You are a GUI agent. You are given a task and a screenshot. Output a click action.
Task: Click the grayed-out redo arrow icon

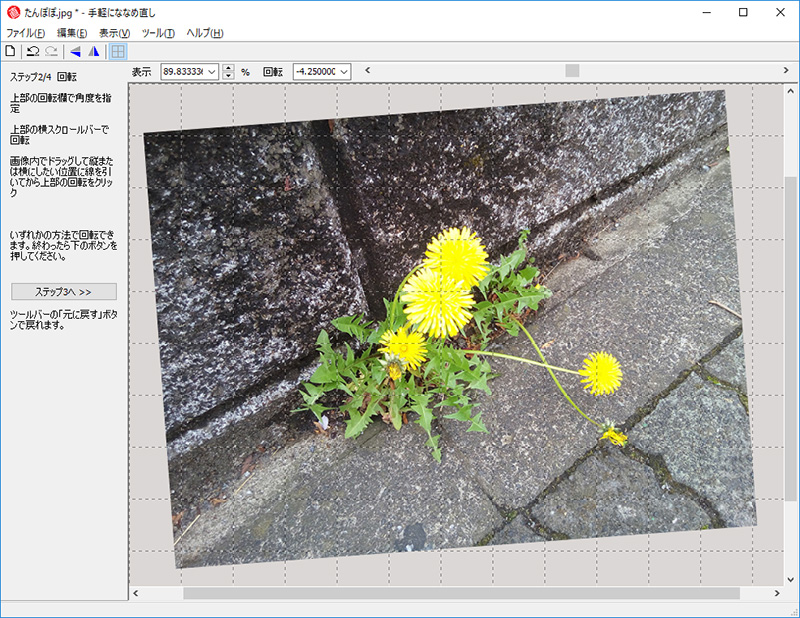pos(50,51)
